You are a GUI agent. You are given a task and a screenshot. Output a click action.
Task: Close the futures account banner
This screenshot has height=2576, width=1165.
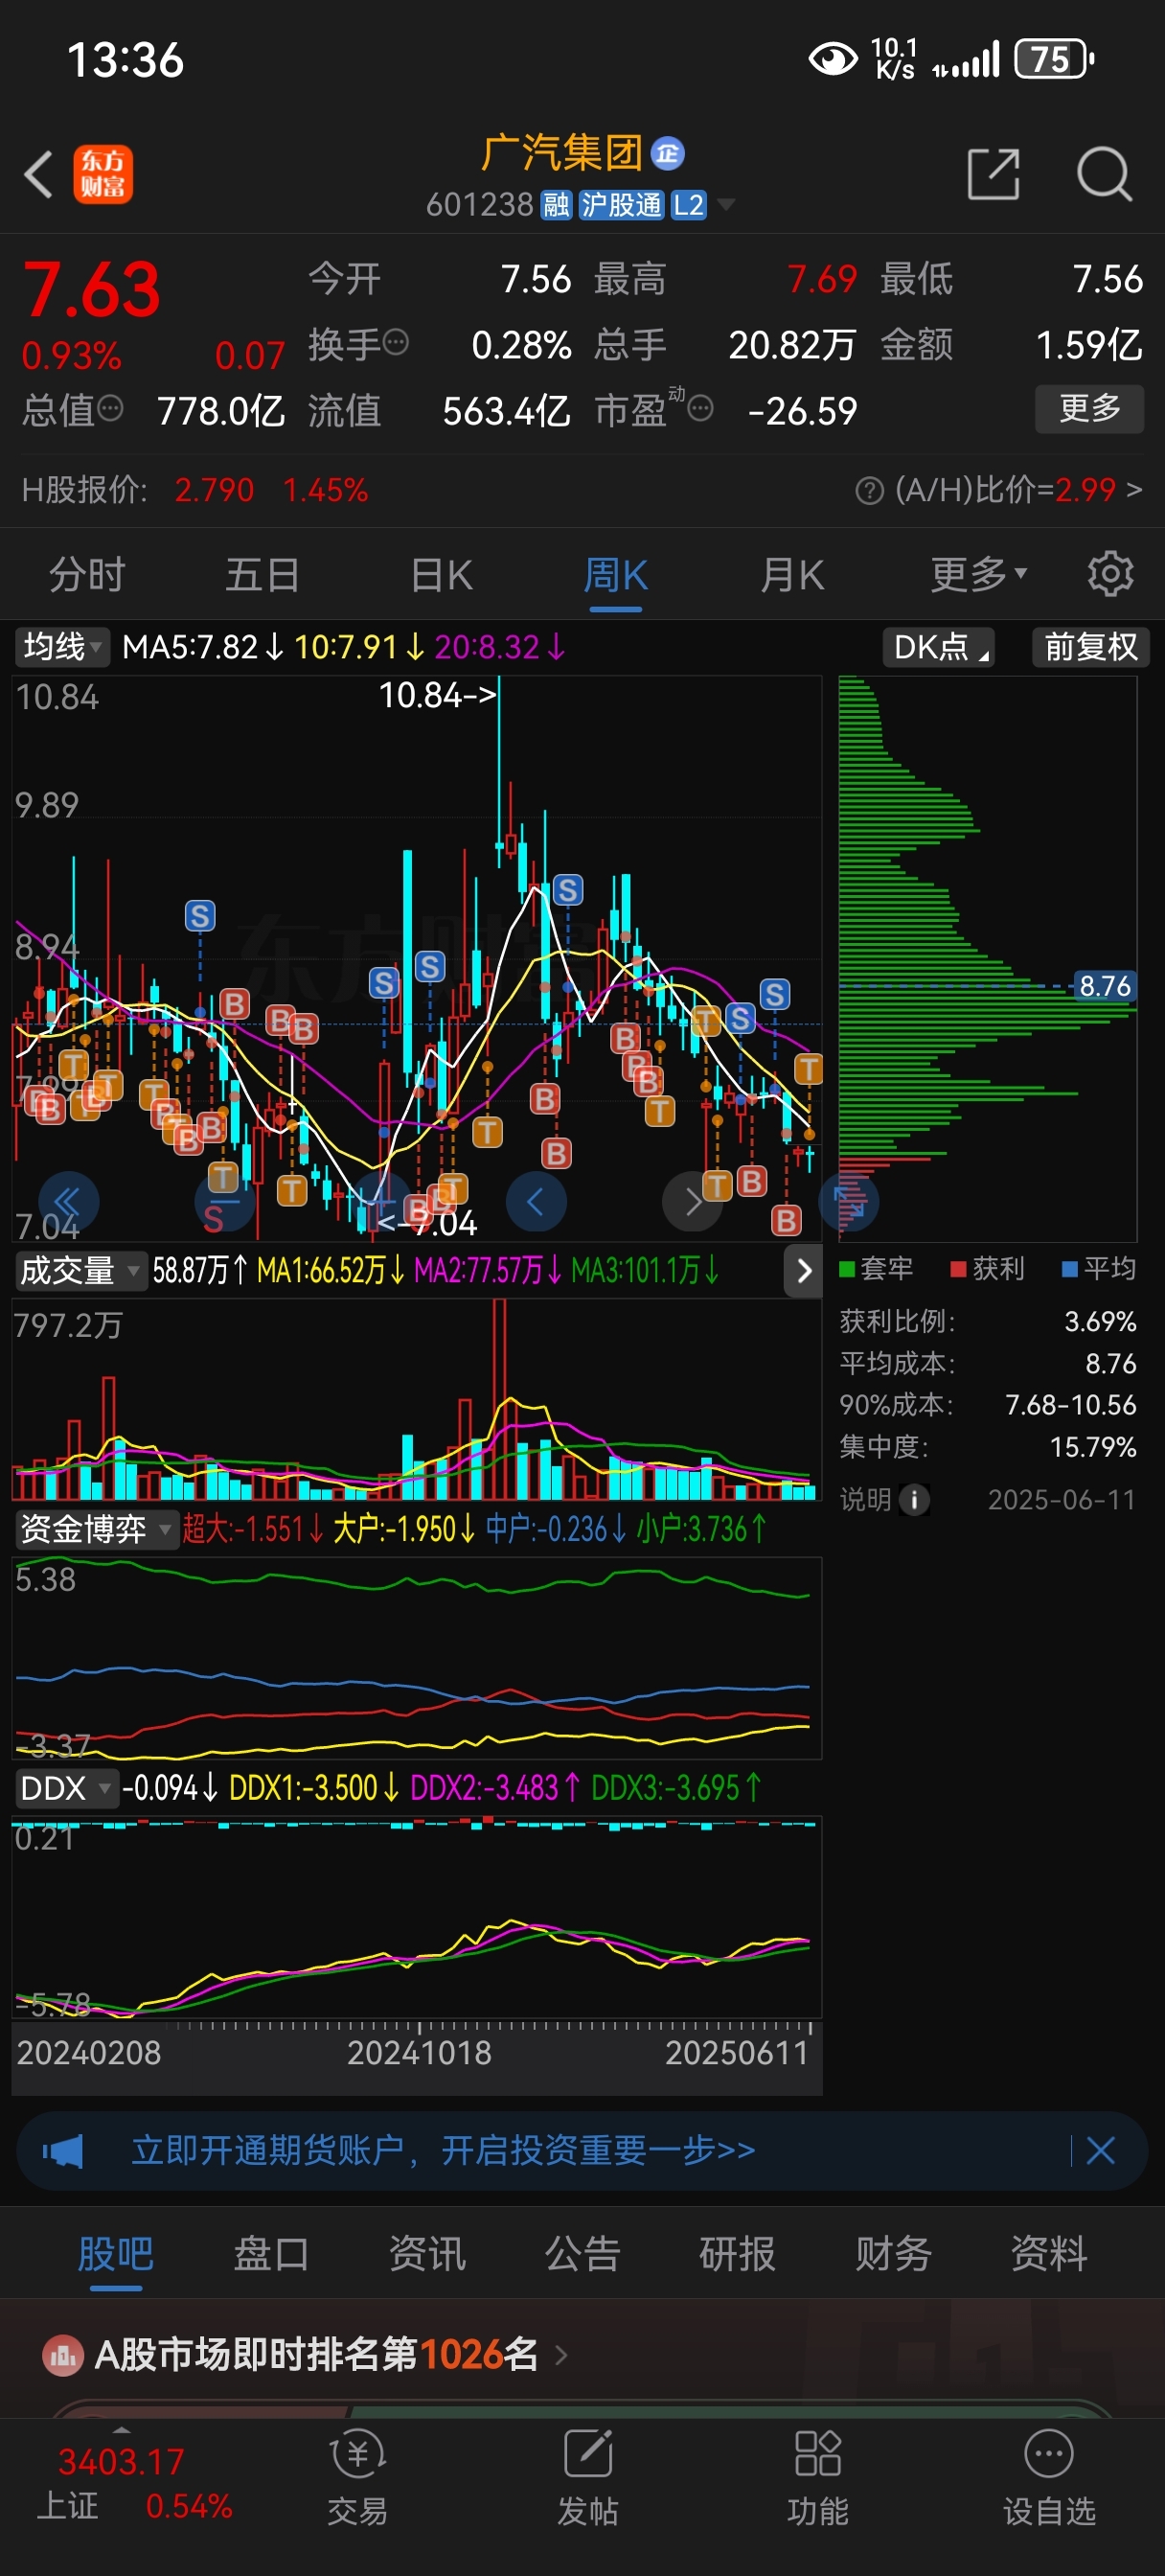1100,2150
